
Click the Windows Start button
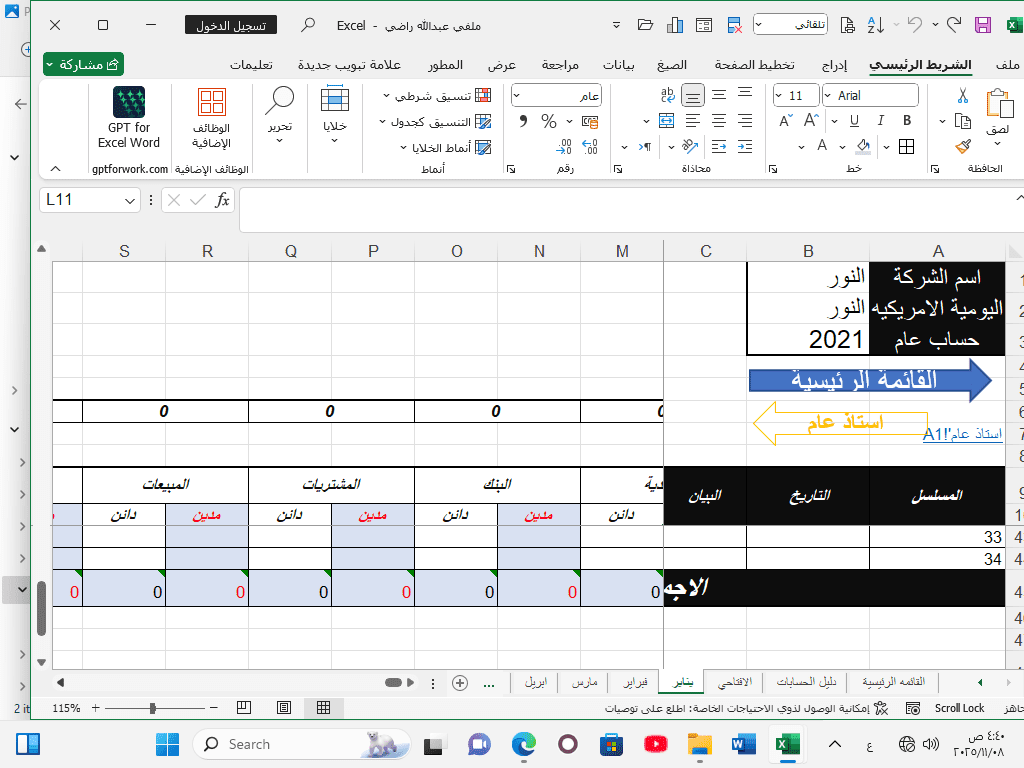point(167,744)
